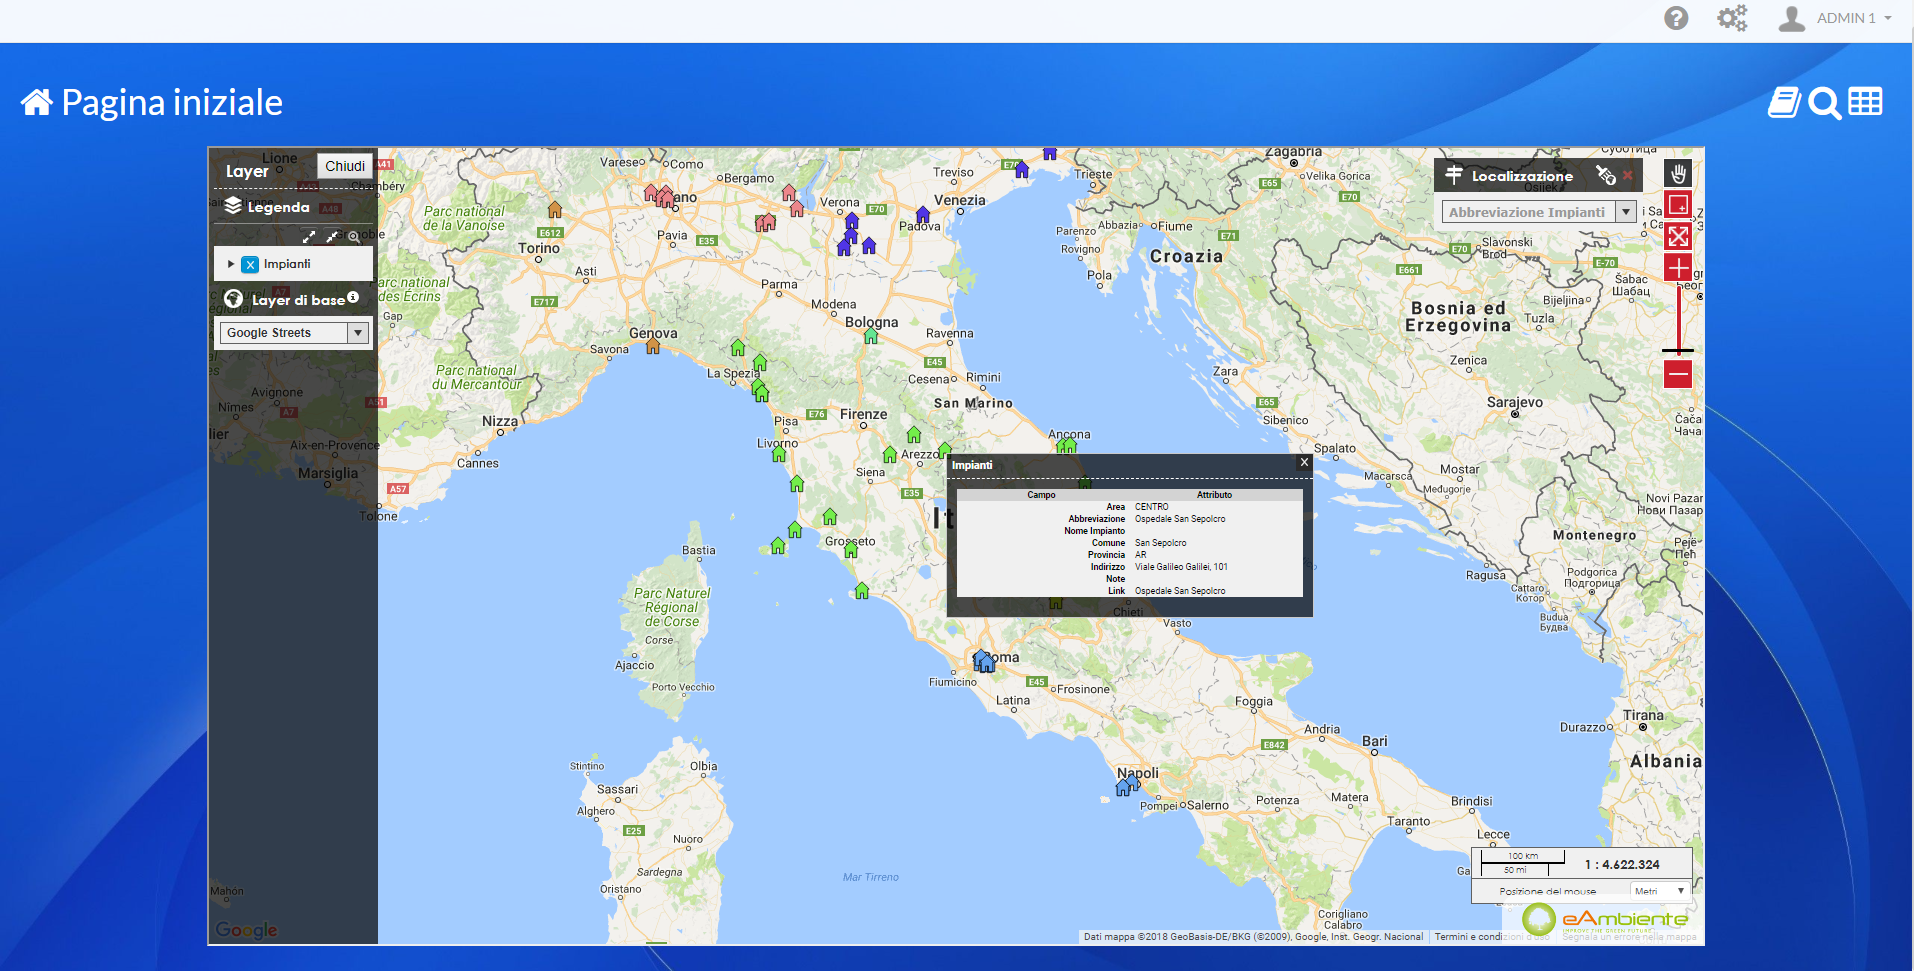The image size is (1914, 971).
Task: Open the help question mark icon
Action: point(1676,18)
